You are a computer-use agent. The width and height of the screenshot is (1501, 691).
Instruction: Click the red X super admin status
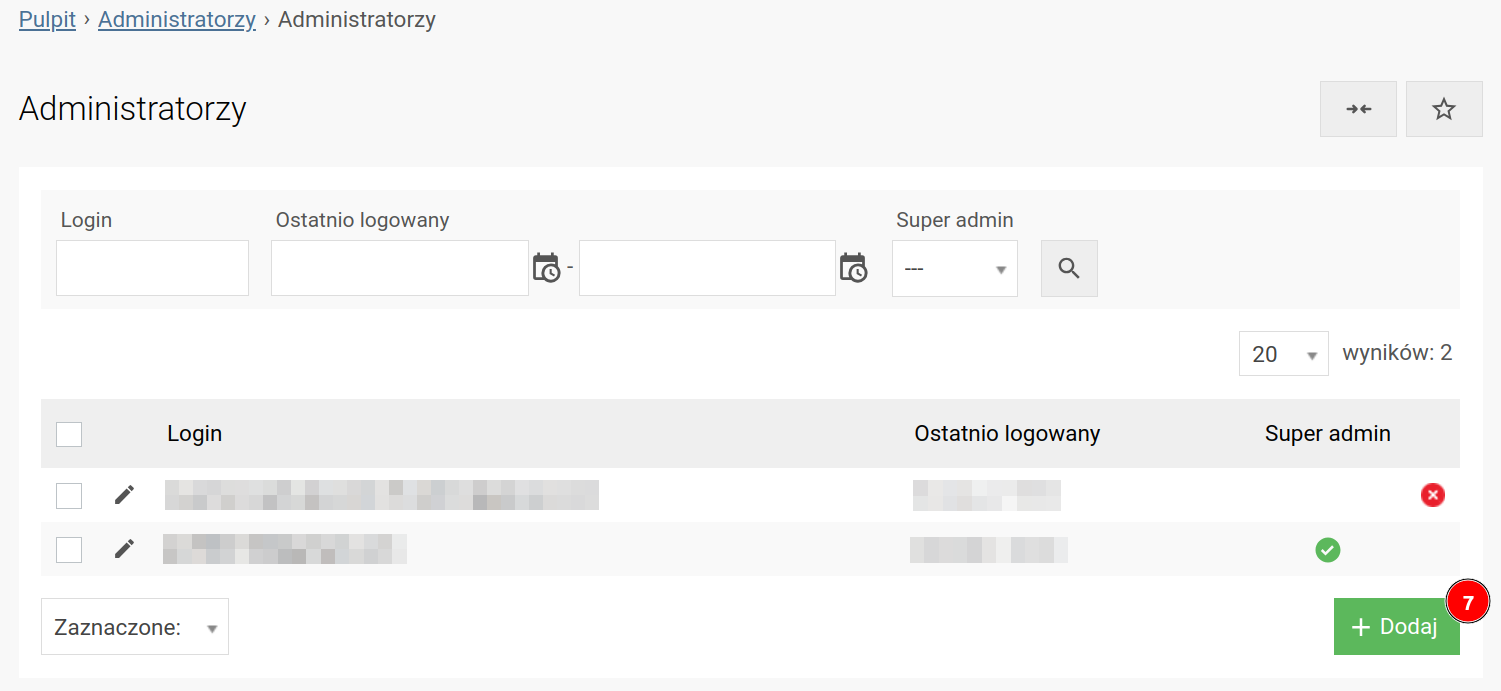coord(1432,495)
